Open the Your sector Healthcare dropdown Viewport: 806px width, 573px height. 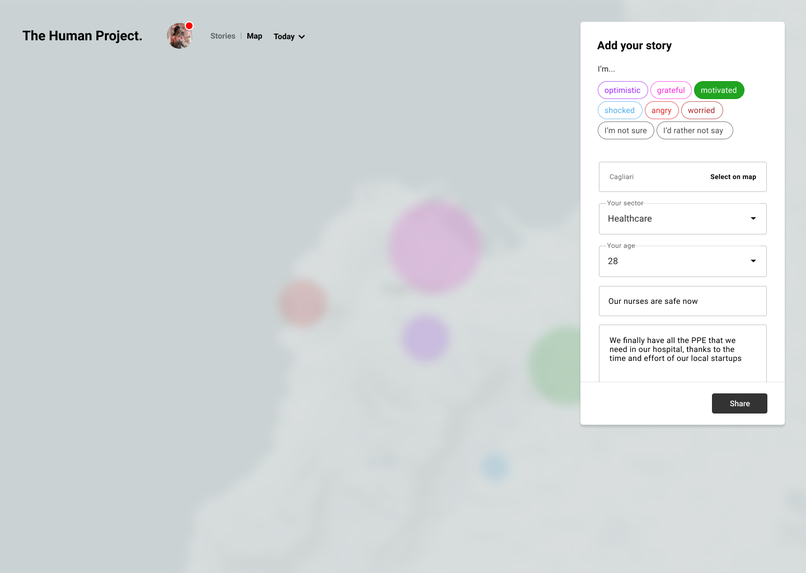(683, 219)
